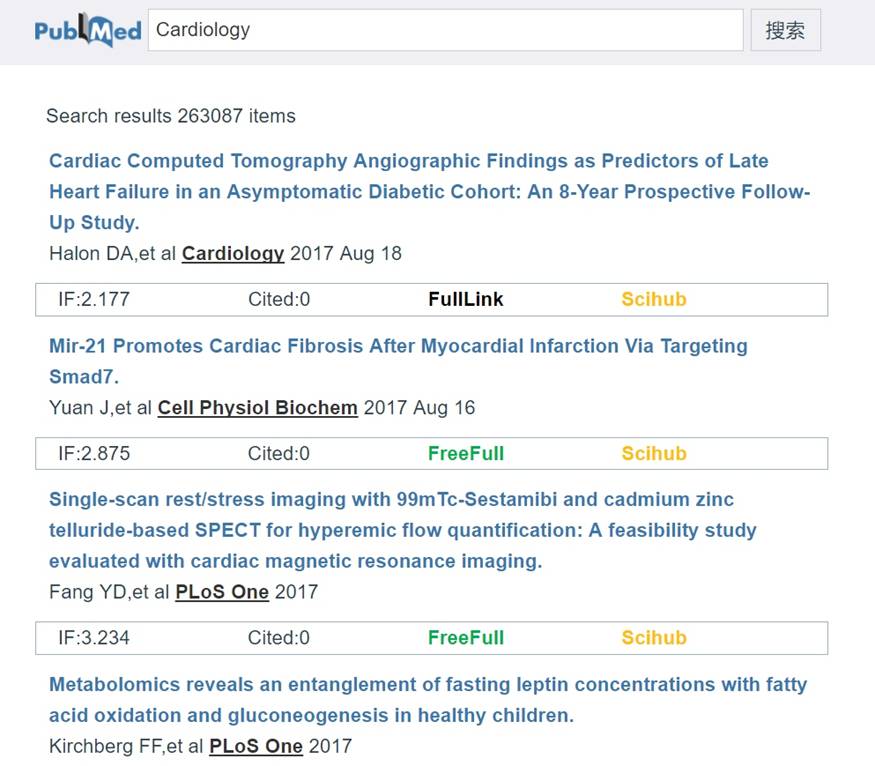The image size is (875, 766).
Task: Click the Cardiology search input field
Action: pos(445,29)
